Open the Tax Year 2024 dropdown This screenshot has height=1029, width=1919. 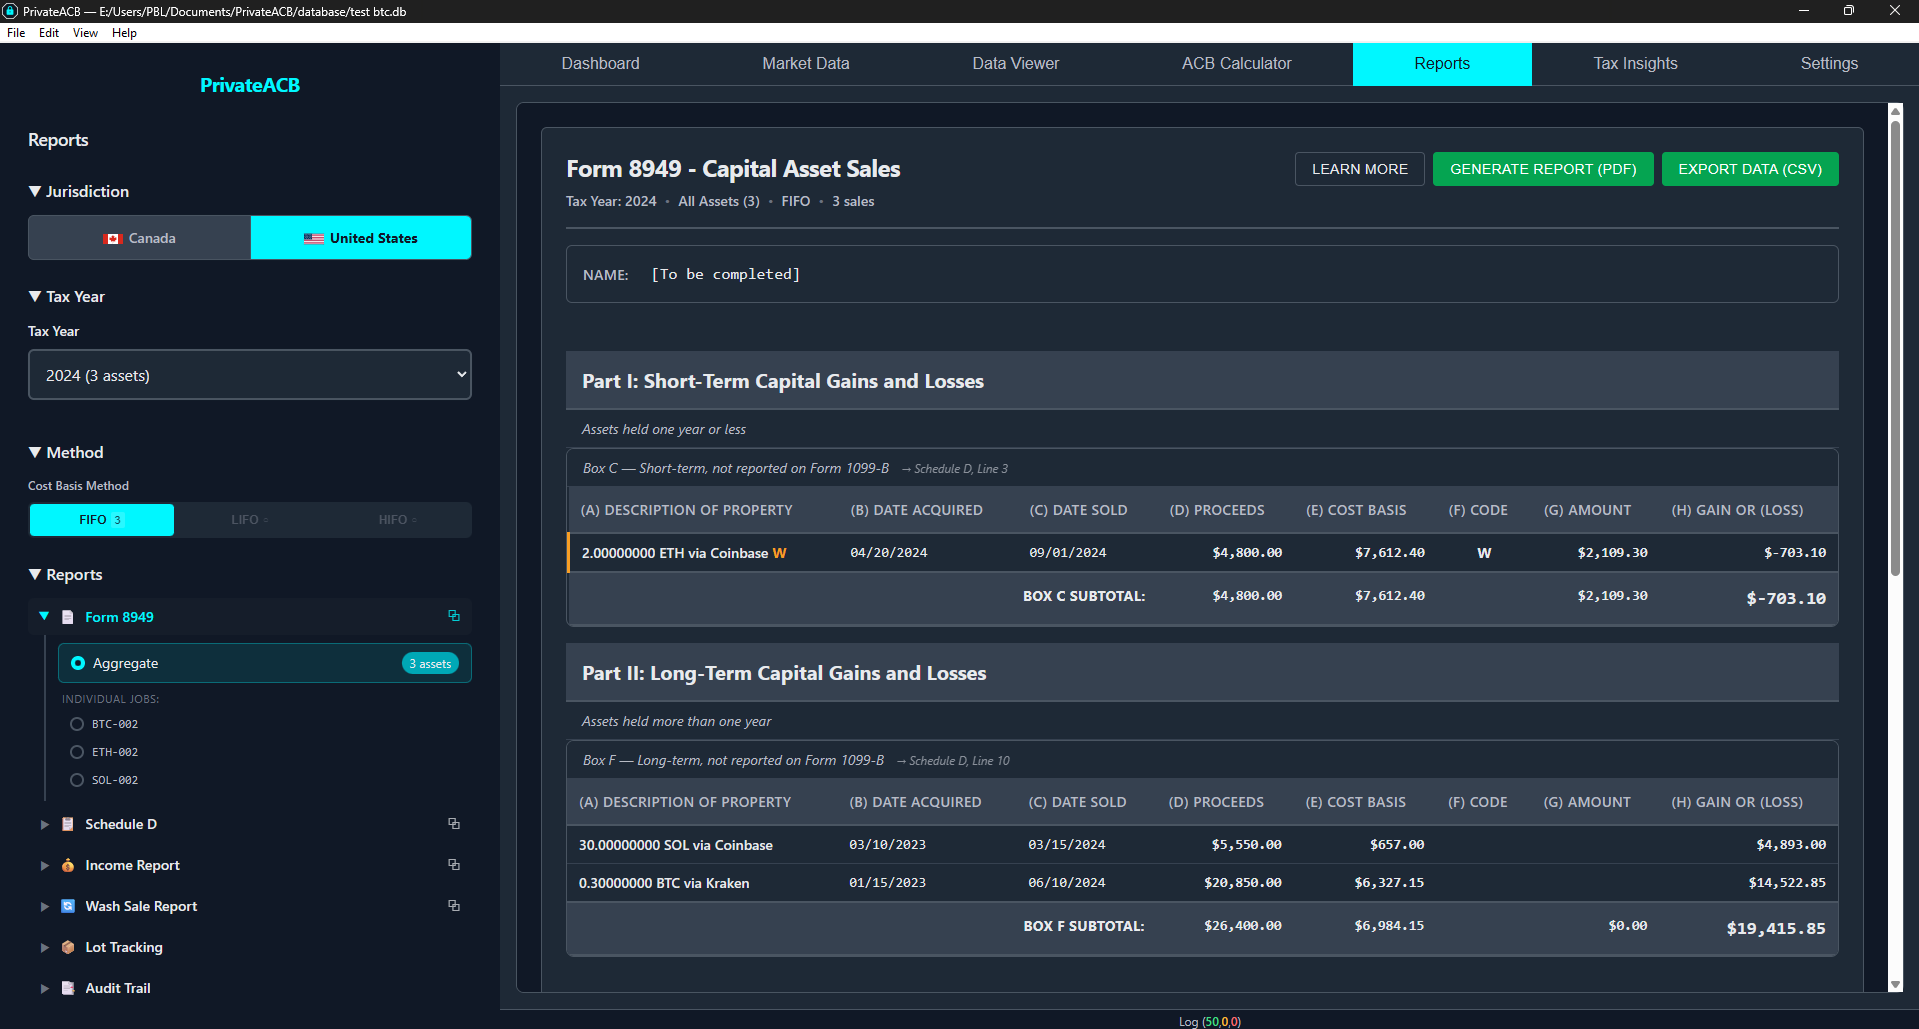tap(249, 374)
